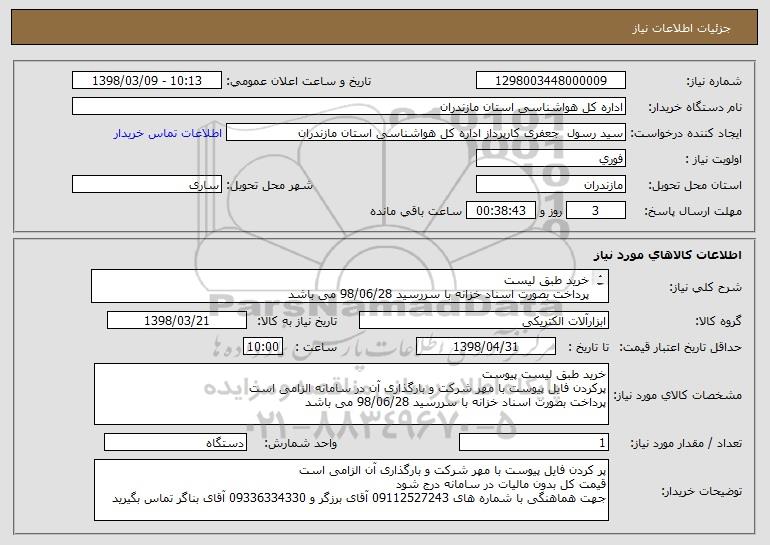Click the label شماره نیاز

click(x=714, y=81)
